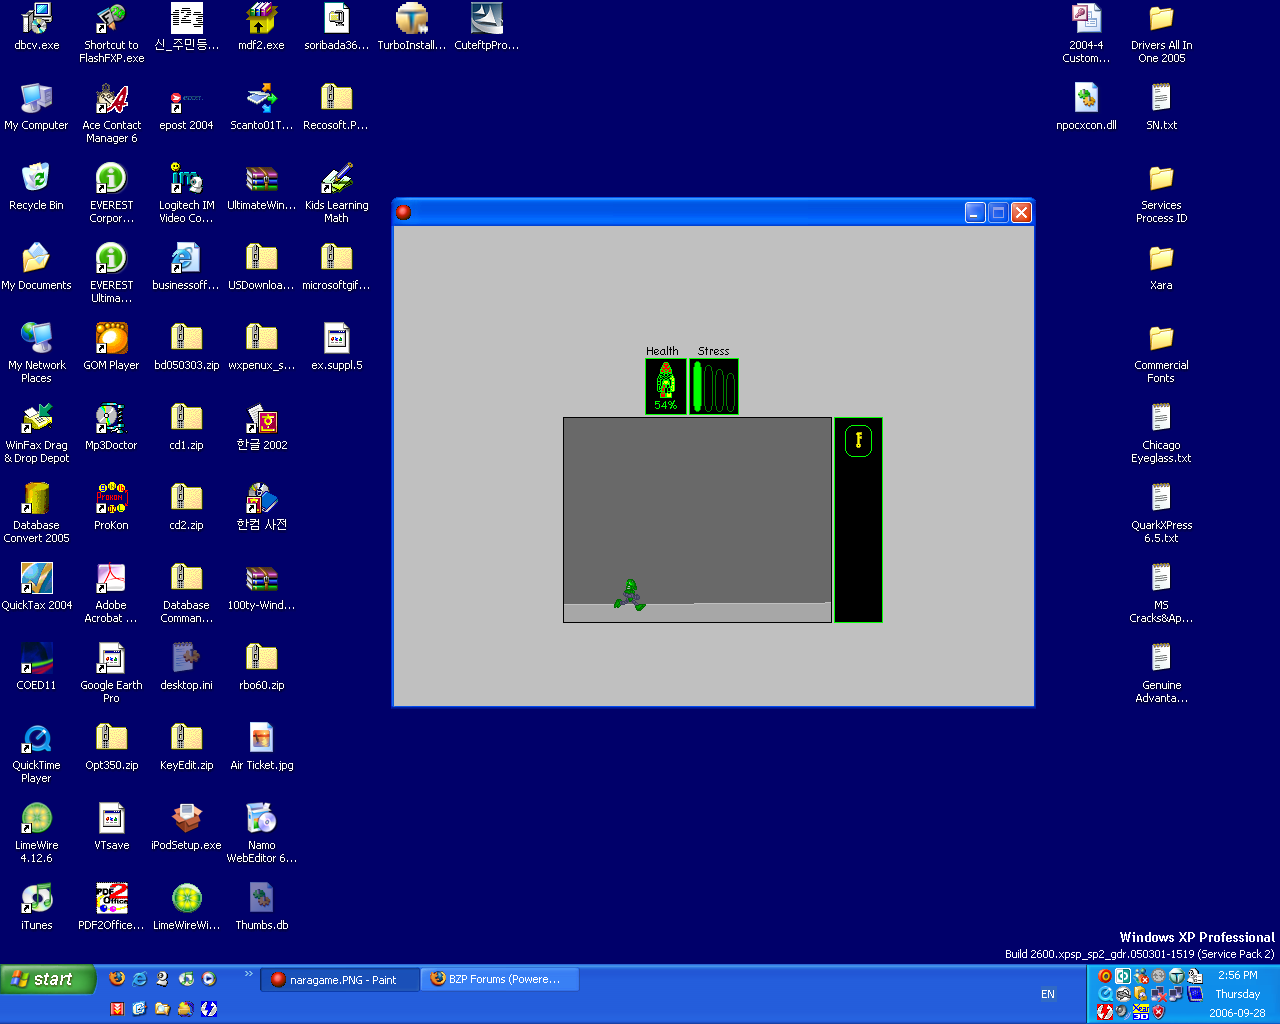Screen dimensions: 1280x1024
Task: Select the Google Earth Pro shortcut
Action: point(111,673)
